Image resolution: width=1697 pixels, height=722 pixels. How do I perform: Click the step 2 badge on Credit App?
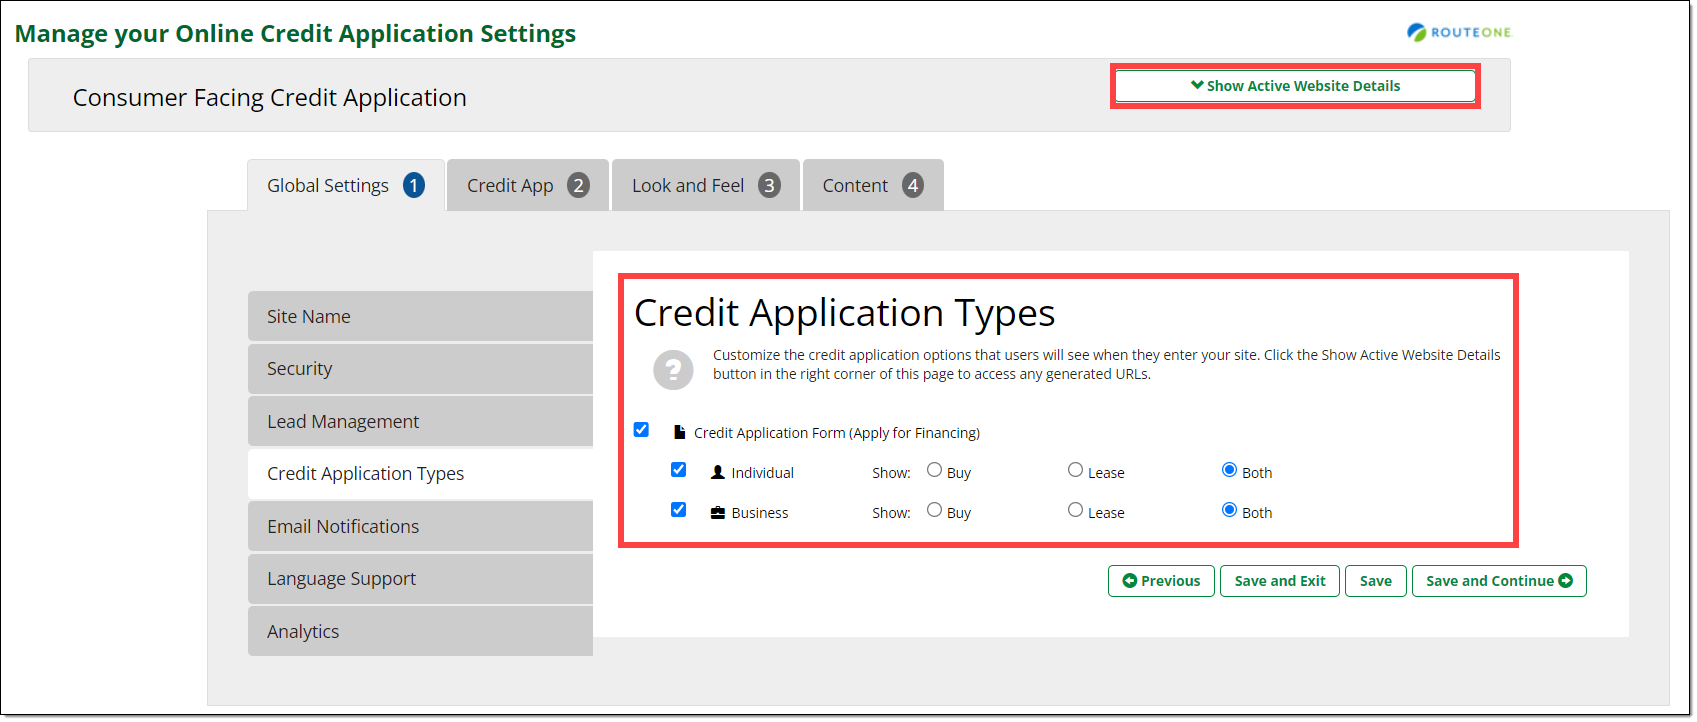click(578, 186)
